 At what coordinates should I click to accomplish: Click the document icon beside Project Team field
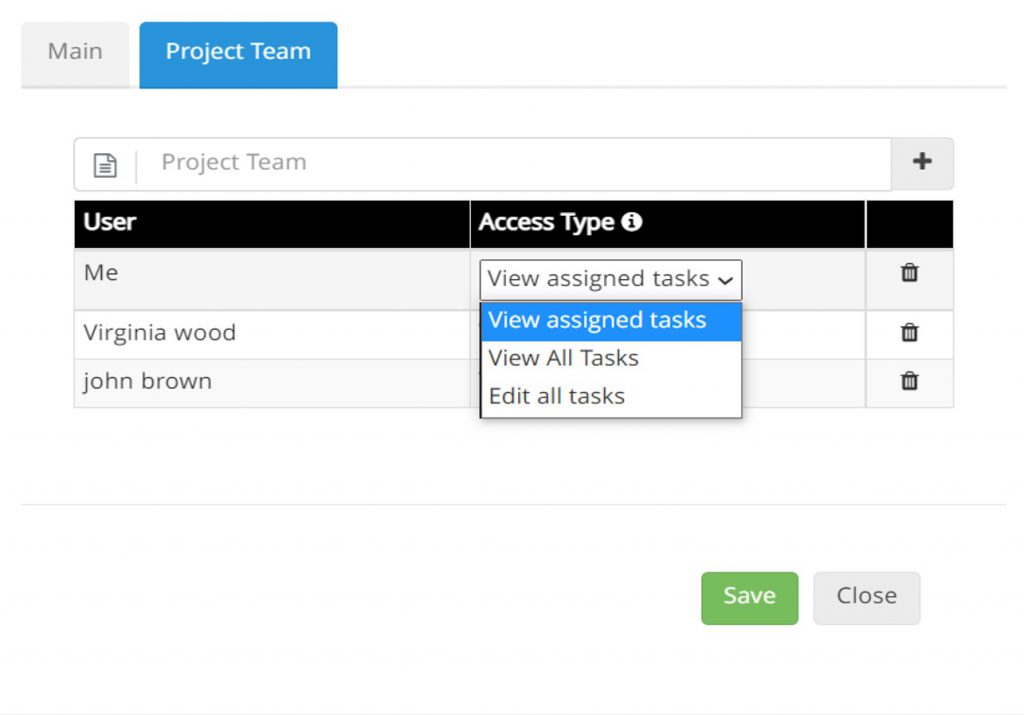[x=105, y=165]
